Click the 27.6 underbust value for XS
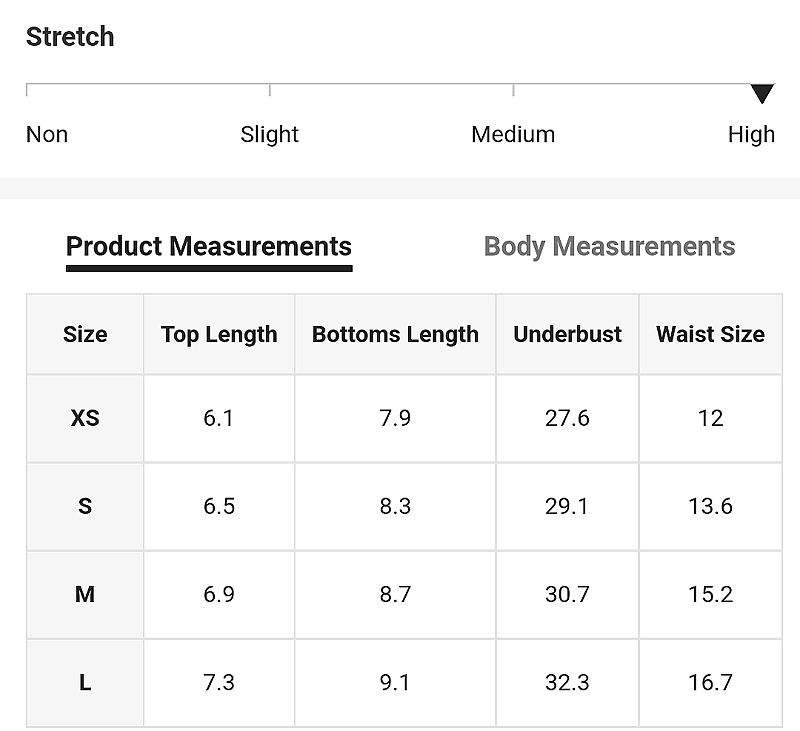 coord(567,418)
